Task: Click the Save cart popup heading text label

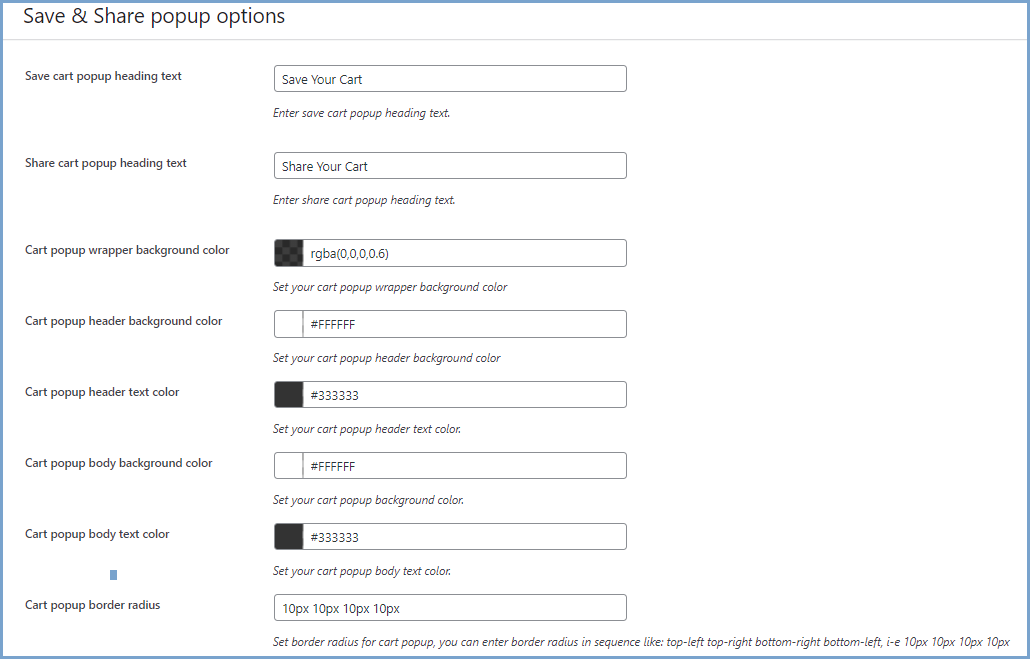Action: [x=103, y=76]
